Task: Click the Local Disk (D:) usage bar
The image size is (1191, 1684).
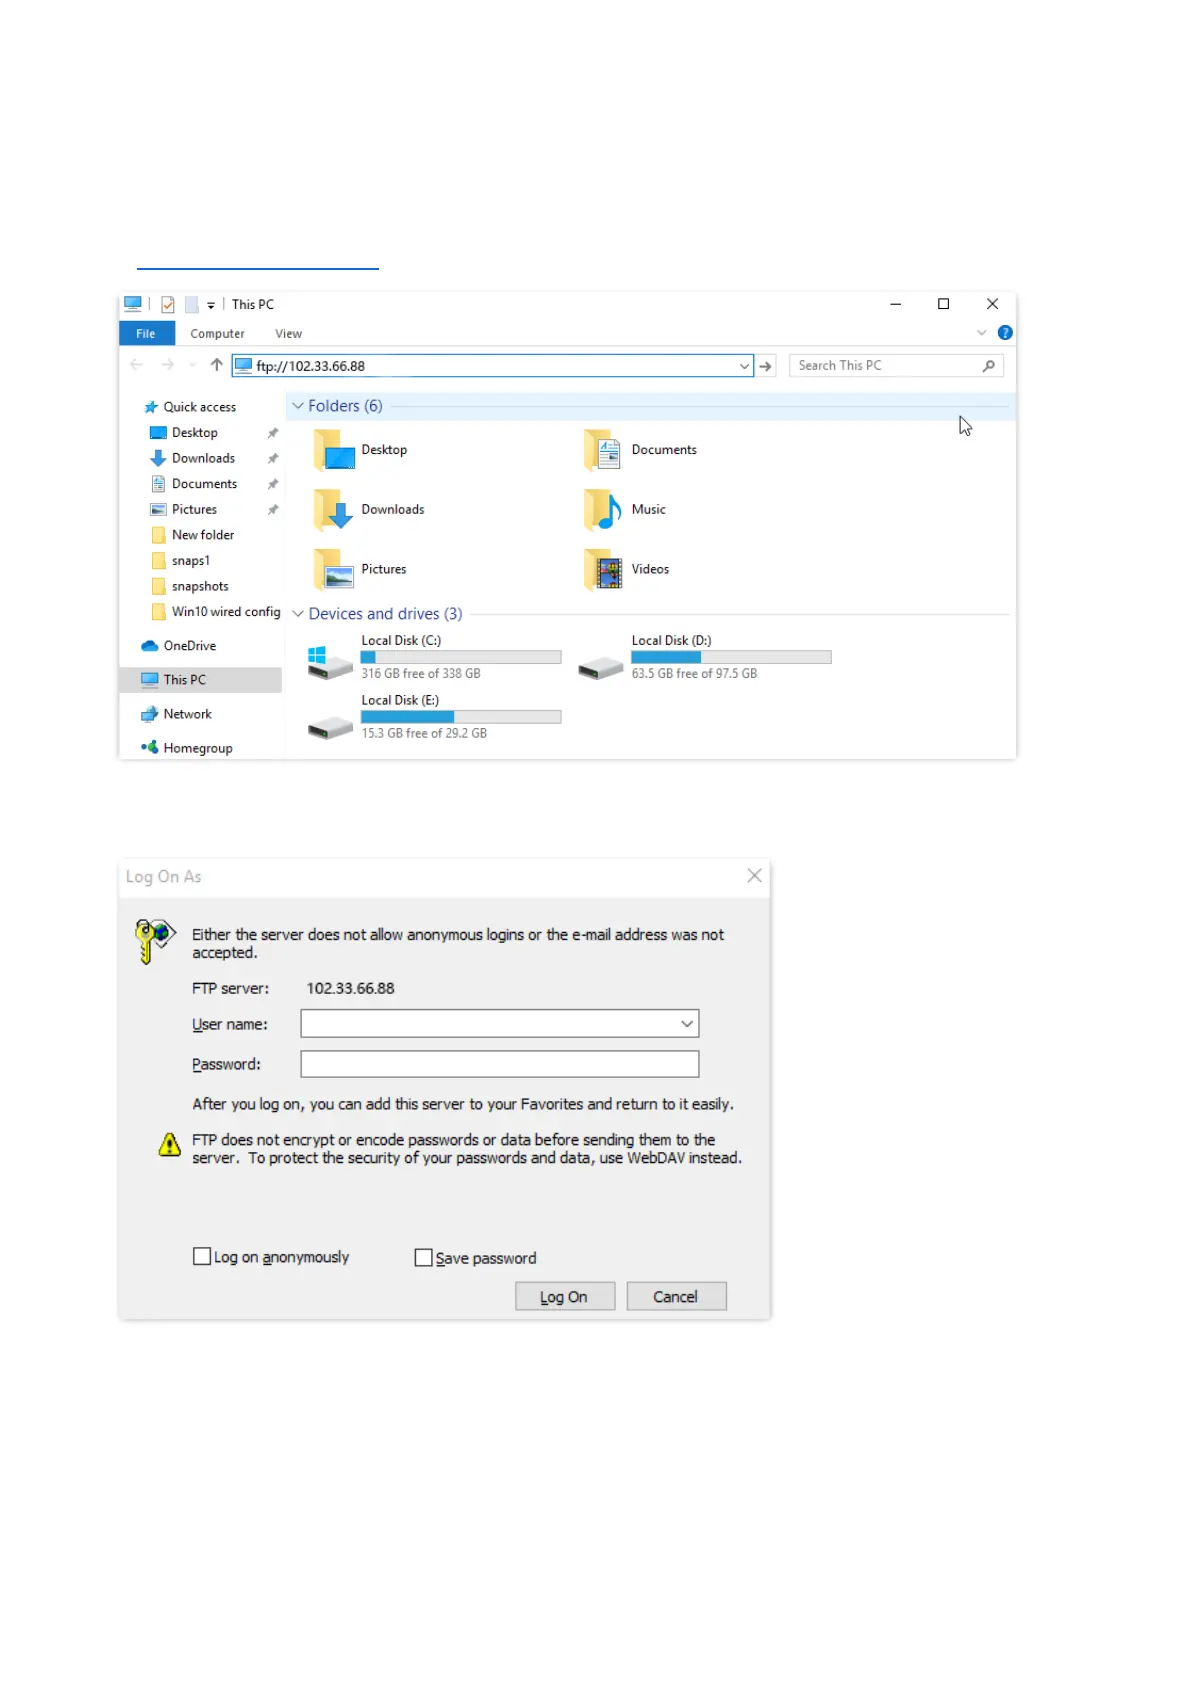Action: coord(731,658)
